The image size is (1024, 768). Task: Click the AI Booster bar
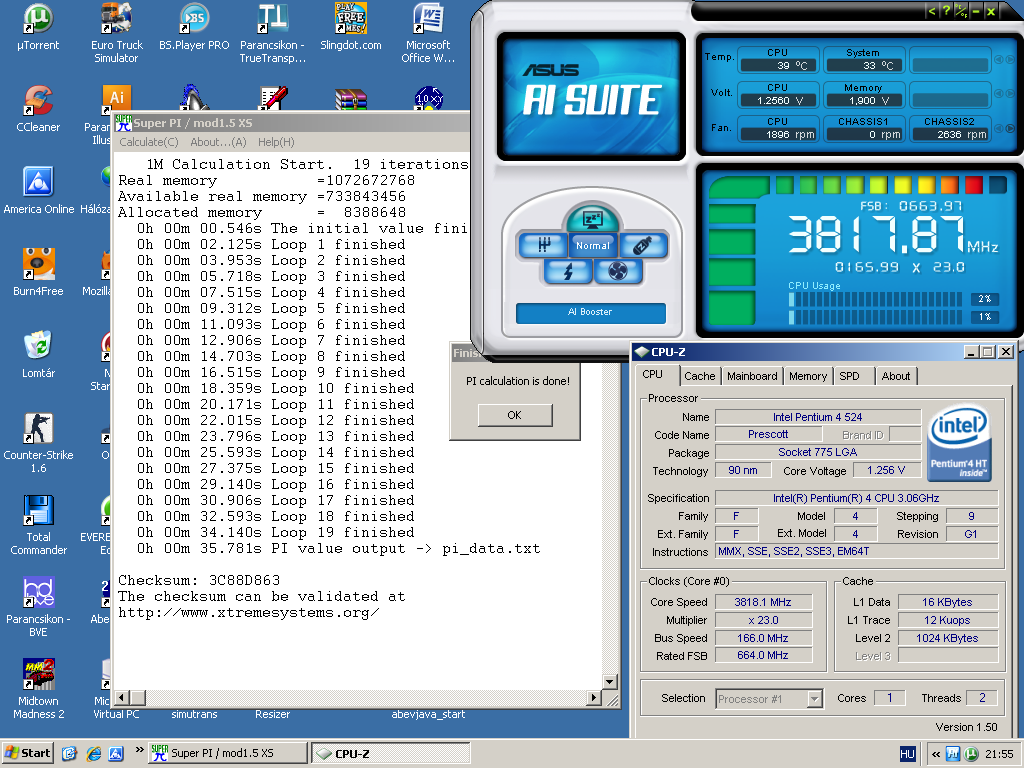click(590, 312)
